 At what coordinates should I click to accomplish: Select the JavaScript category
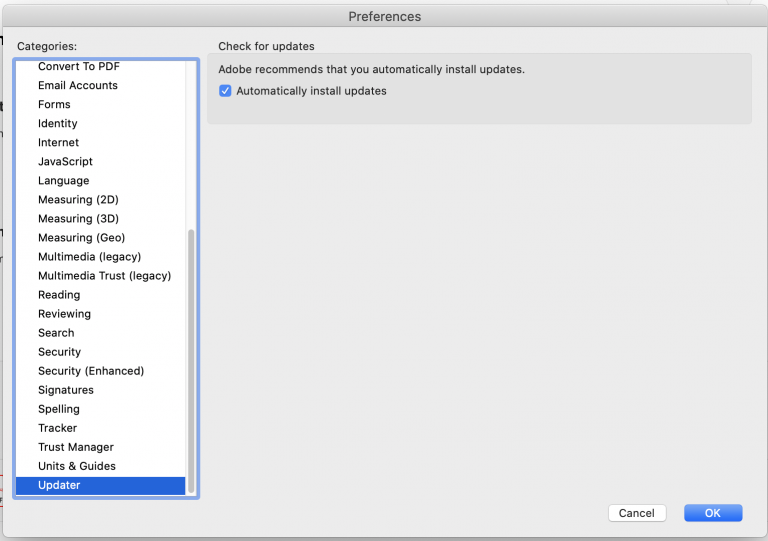point(65,162)
